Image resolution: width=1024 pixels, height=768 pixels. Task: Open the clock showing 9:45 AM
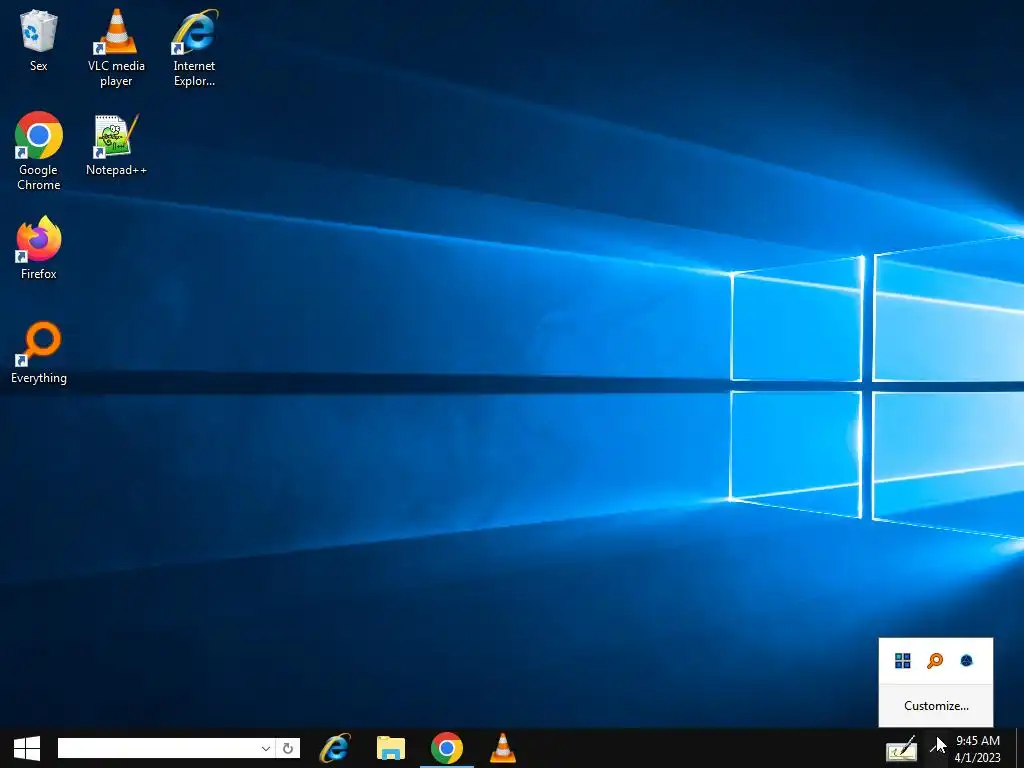[x=978, y=748]
